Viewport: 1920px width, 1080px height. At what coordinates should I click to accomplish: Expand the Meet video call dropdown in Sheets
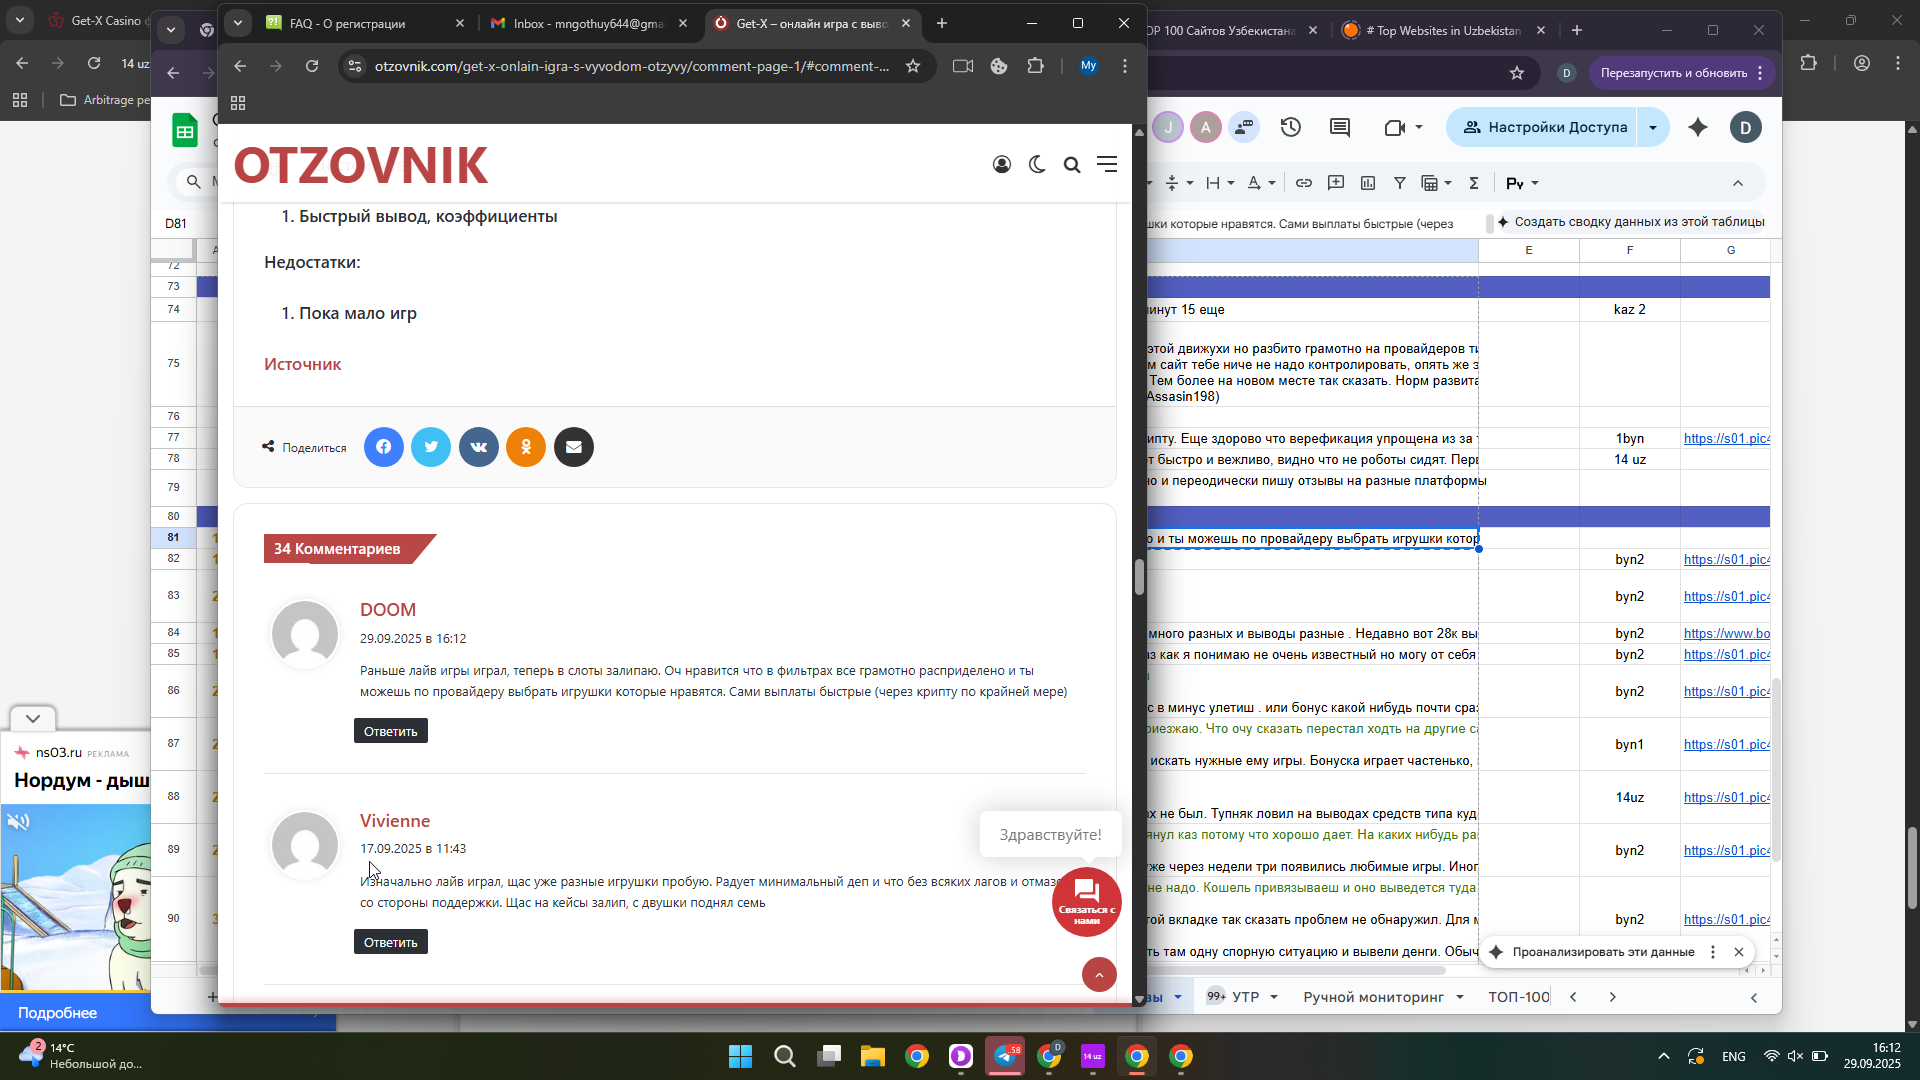point(1420,127)
